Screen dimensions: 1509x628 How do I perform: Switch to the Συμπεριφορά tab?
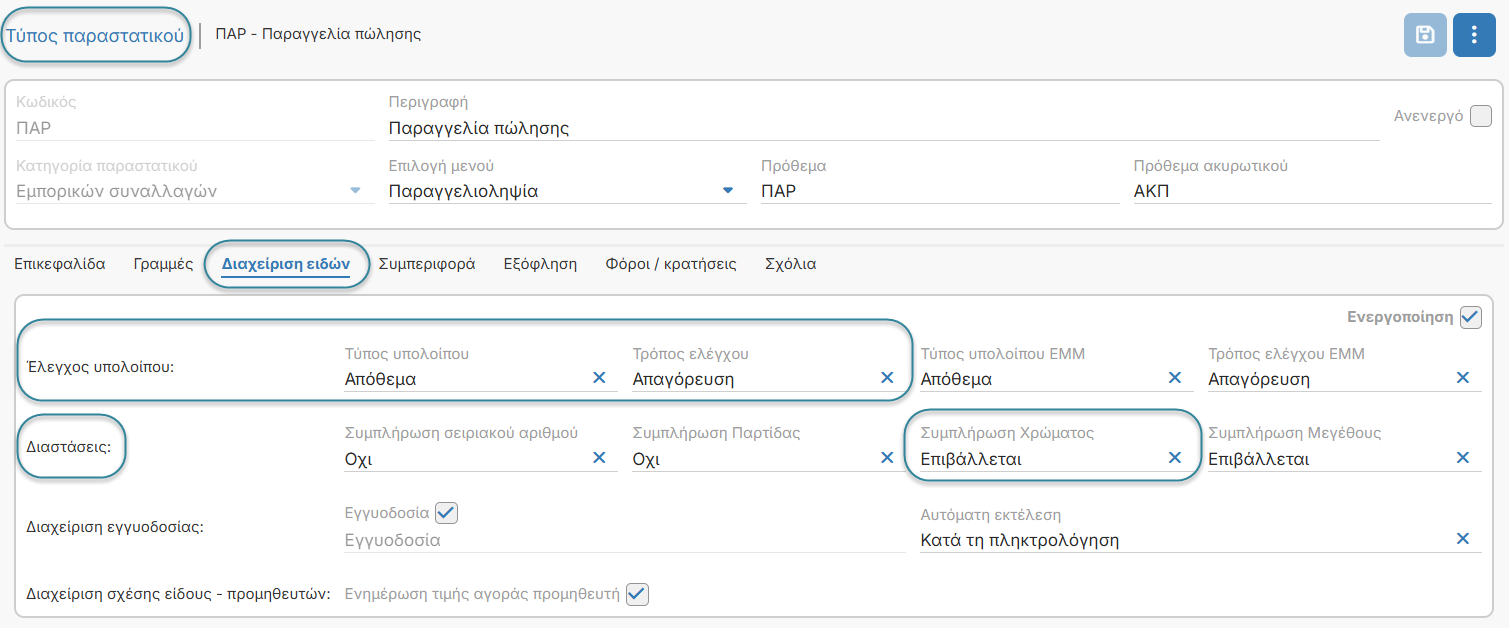click(x=427, y=264)
